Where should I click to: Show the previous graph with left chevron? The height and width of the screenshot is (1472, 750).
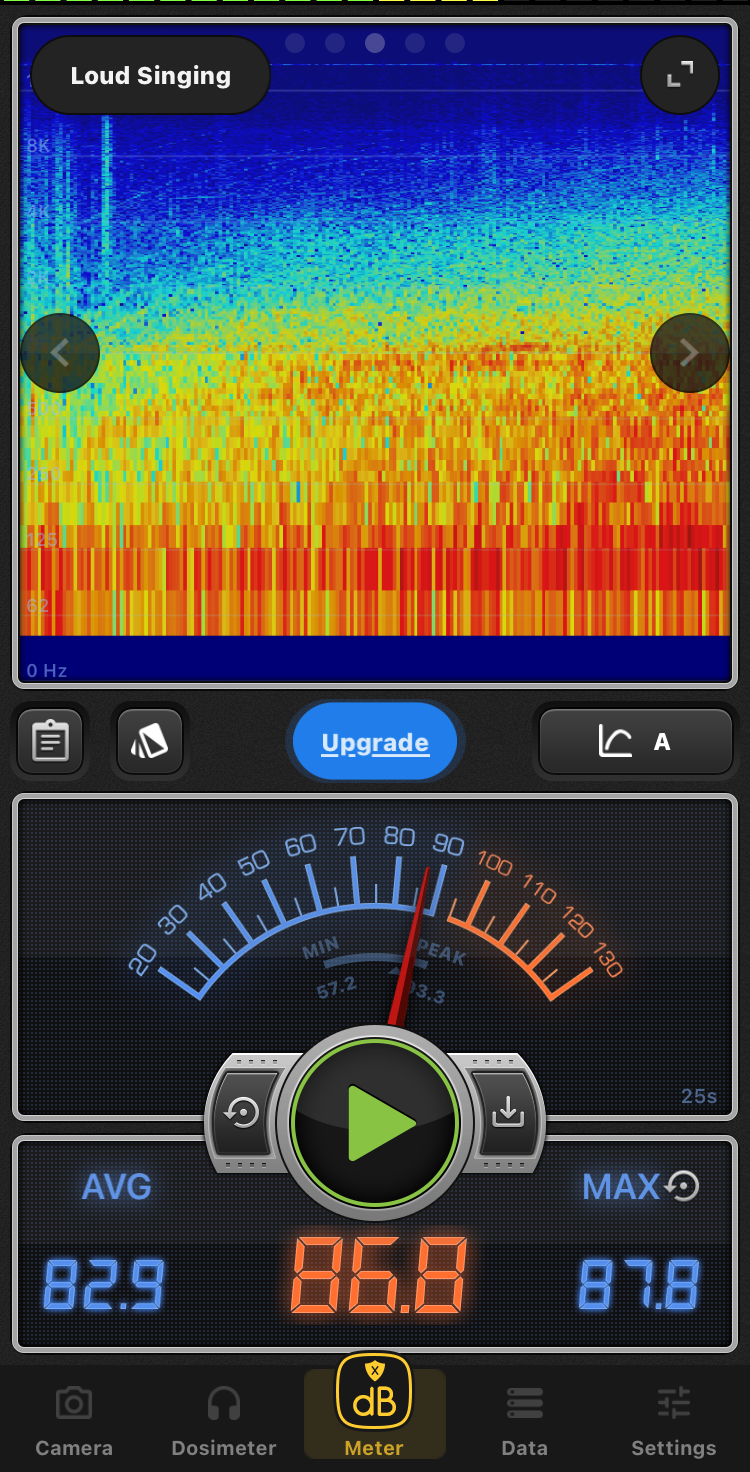pyautogui.click(x=60, y=353)
